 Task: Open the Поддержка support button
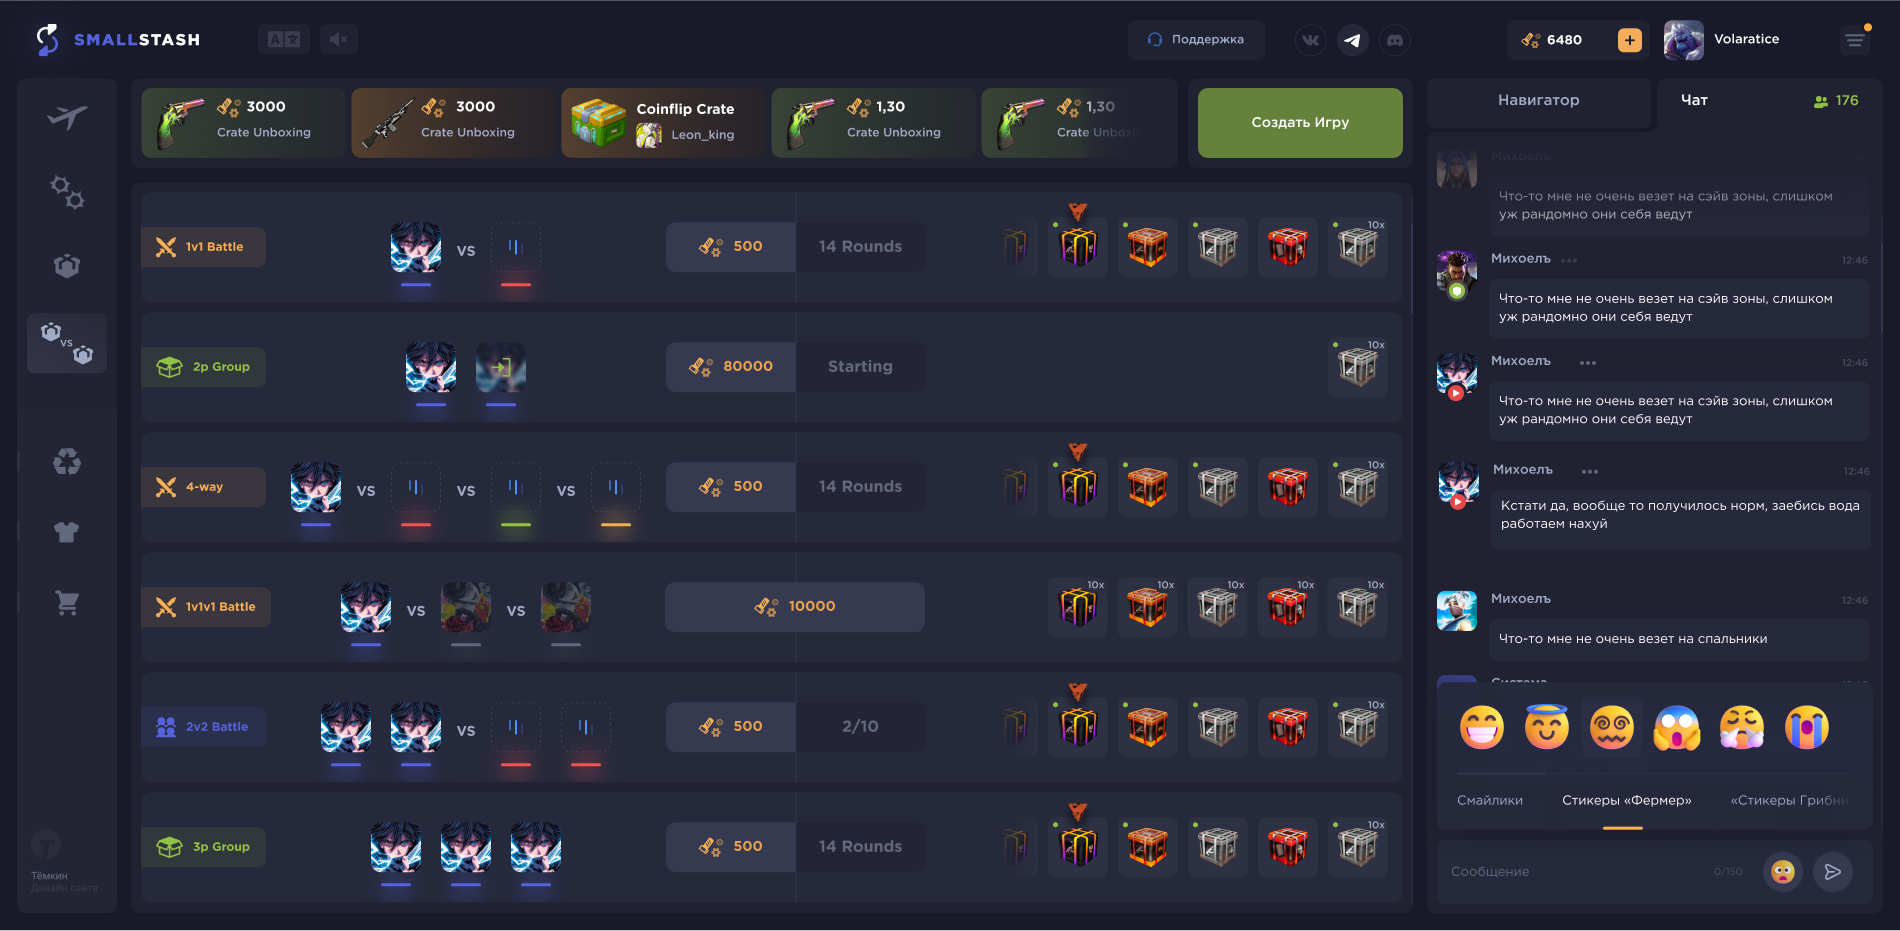[x=1196, y=40]
